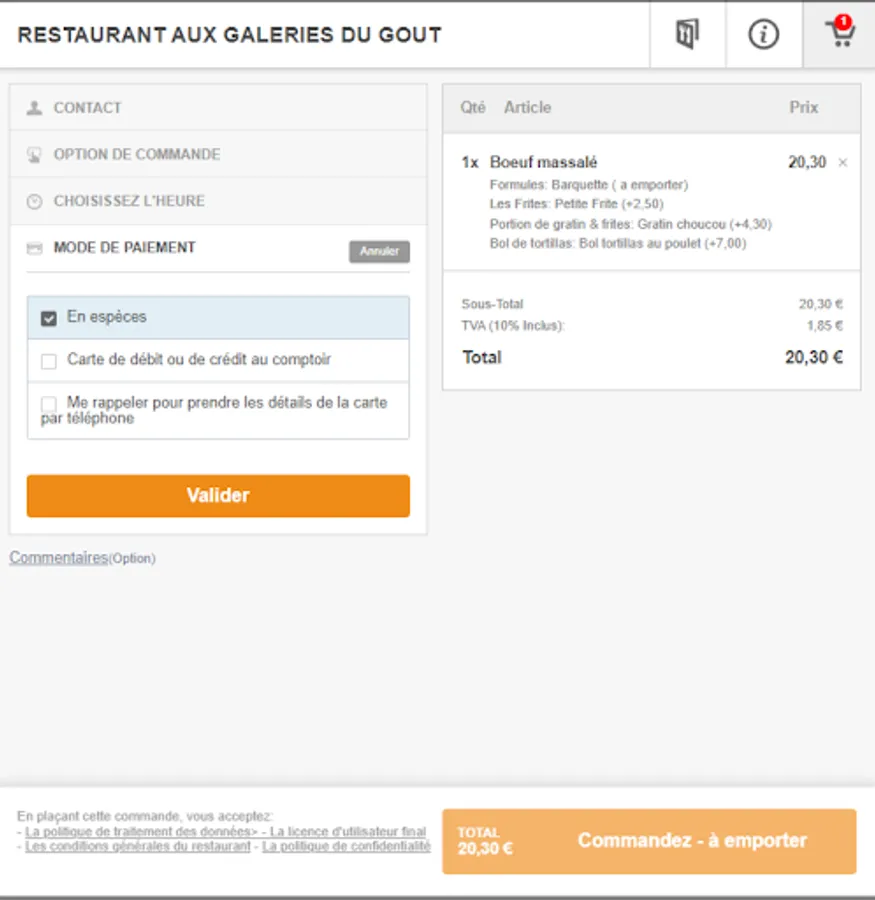Click the Option de commande icon
The width and height of the screenshot is (875, 900).
click(35, 155)
